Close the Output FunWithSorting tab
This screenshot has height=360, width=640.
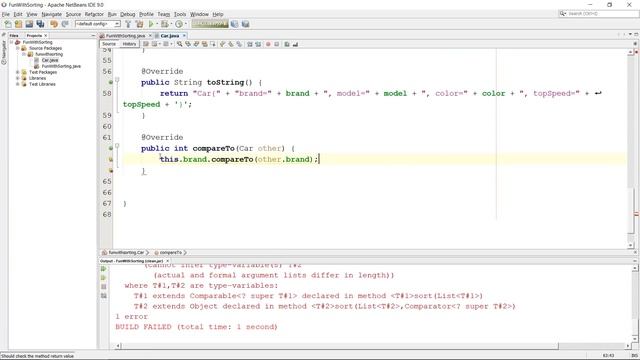coord(168,261)
